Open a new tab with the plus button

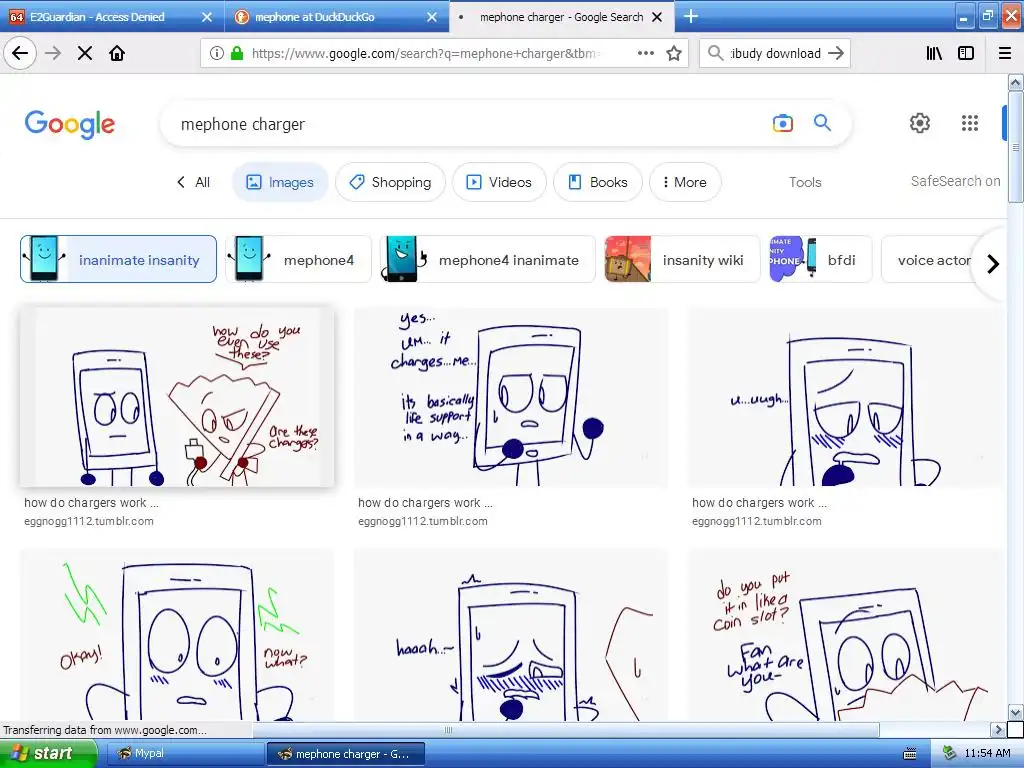(691, 16)
